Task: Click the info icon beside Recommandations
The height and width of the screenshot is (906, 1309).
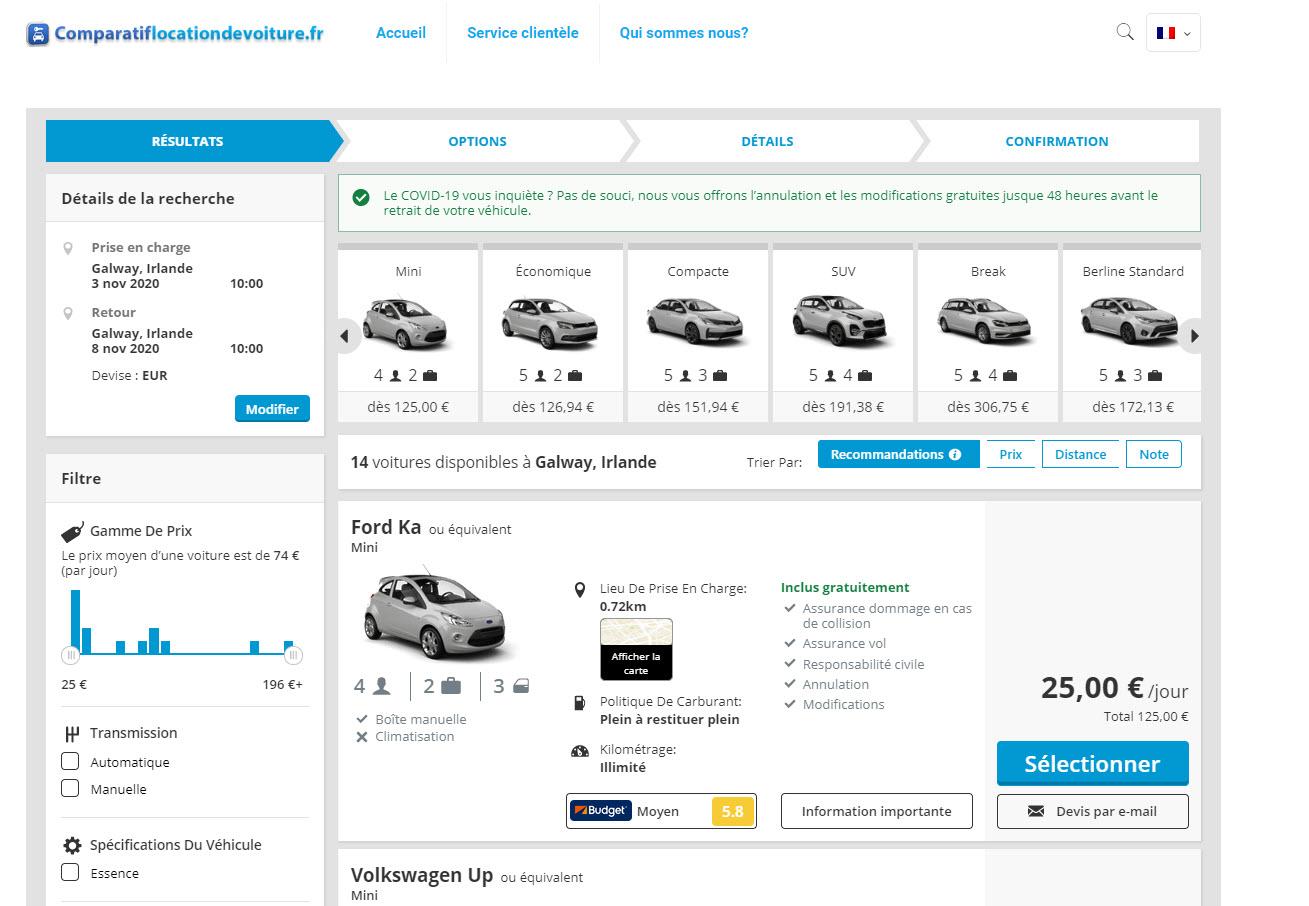Action: pyautogui.click(x=955, y=455)
